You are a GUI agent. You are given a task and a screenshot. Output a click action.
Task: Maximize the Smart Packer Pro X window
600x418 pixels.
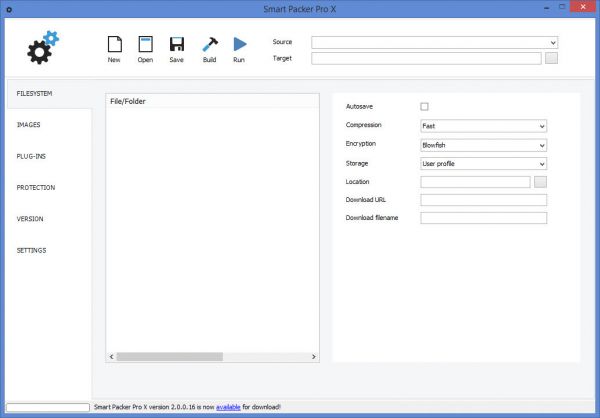pyautogui.click(x=562, y=7)
